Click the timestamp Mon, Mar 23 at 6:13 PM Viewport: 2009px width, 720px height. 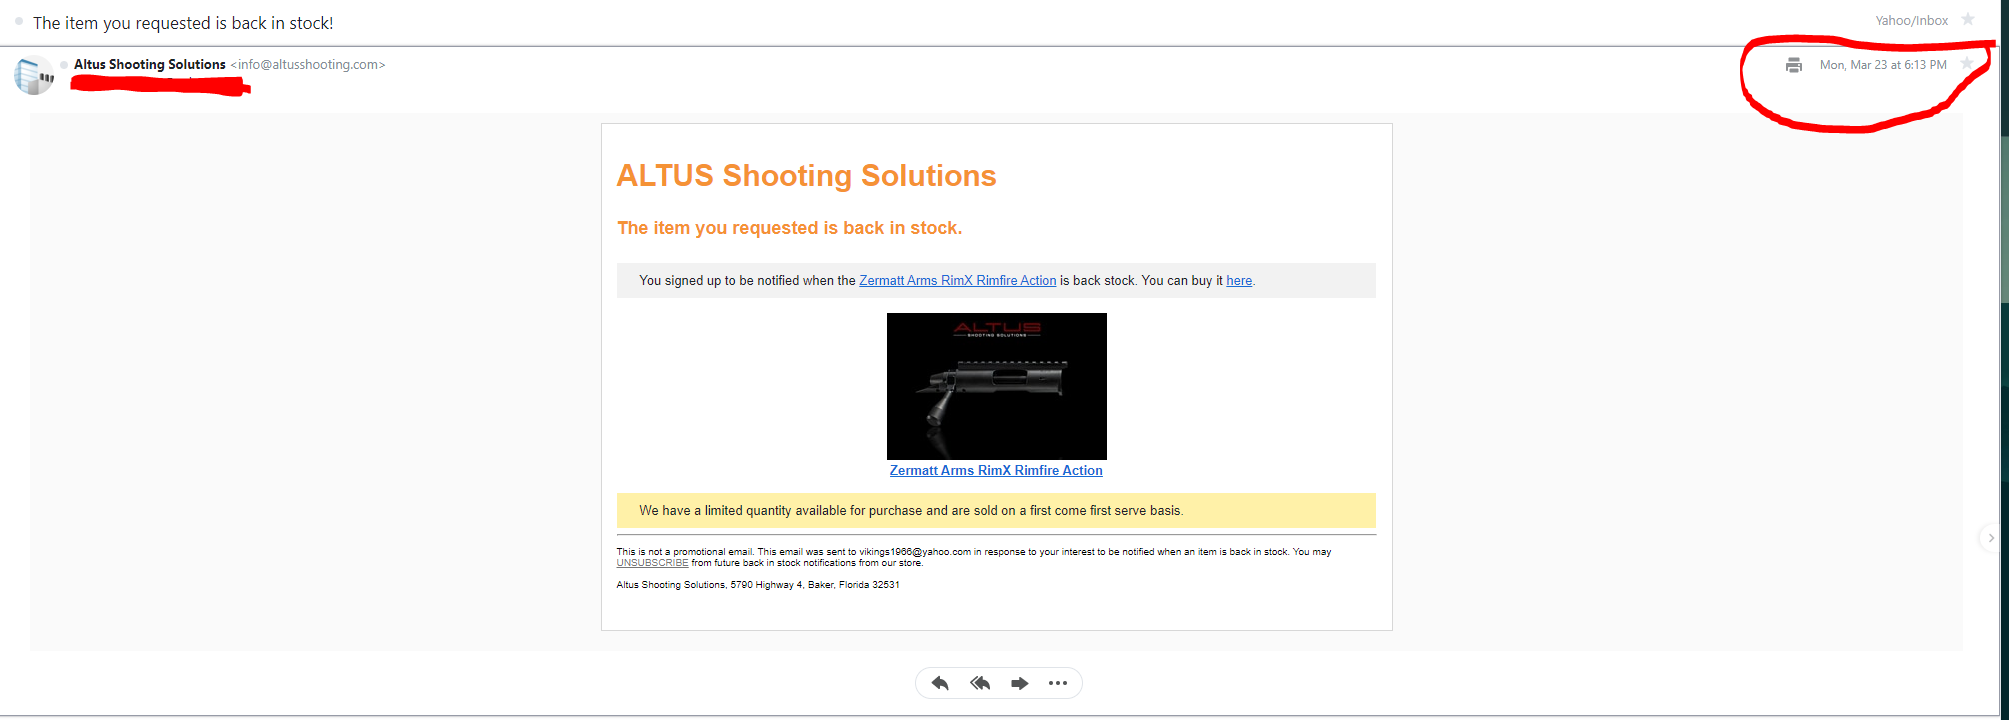[1883, 65]
